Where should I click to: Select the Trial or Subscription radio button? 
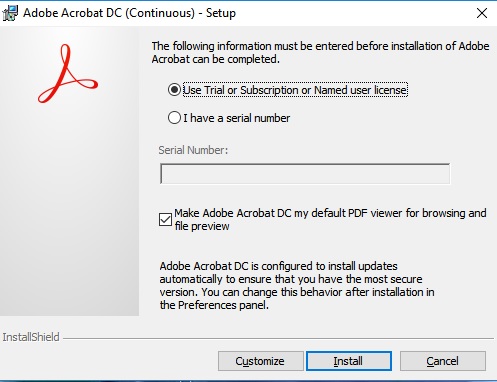point(174,90)
